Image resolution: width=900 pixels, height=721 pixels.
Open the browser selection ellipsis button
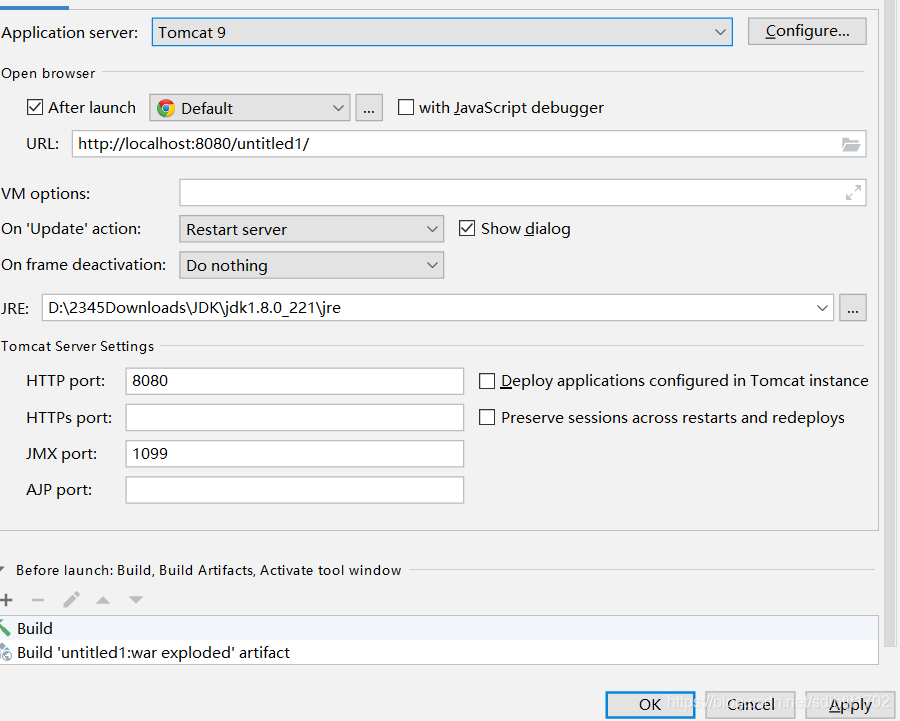tap(369, 107)
